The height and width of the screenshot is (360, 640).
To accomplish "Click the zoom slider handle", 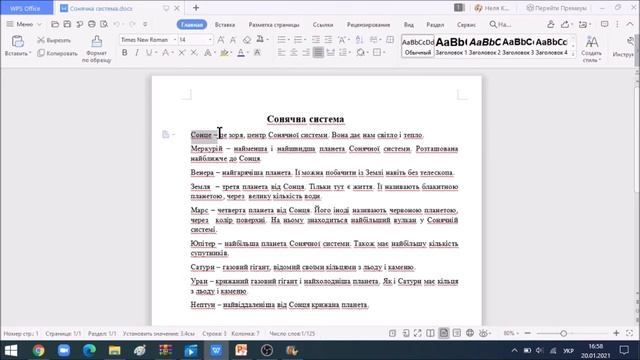I will [x=564, y=333].
